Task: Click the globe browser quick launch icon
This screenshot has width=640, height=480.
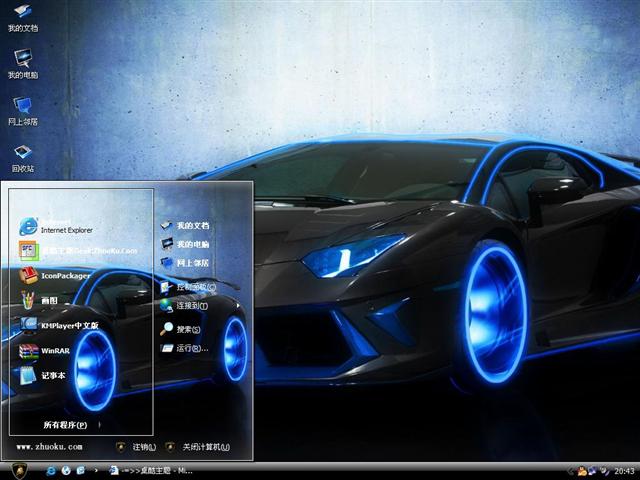Action: (x=66, y=471)
